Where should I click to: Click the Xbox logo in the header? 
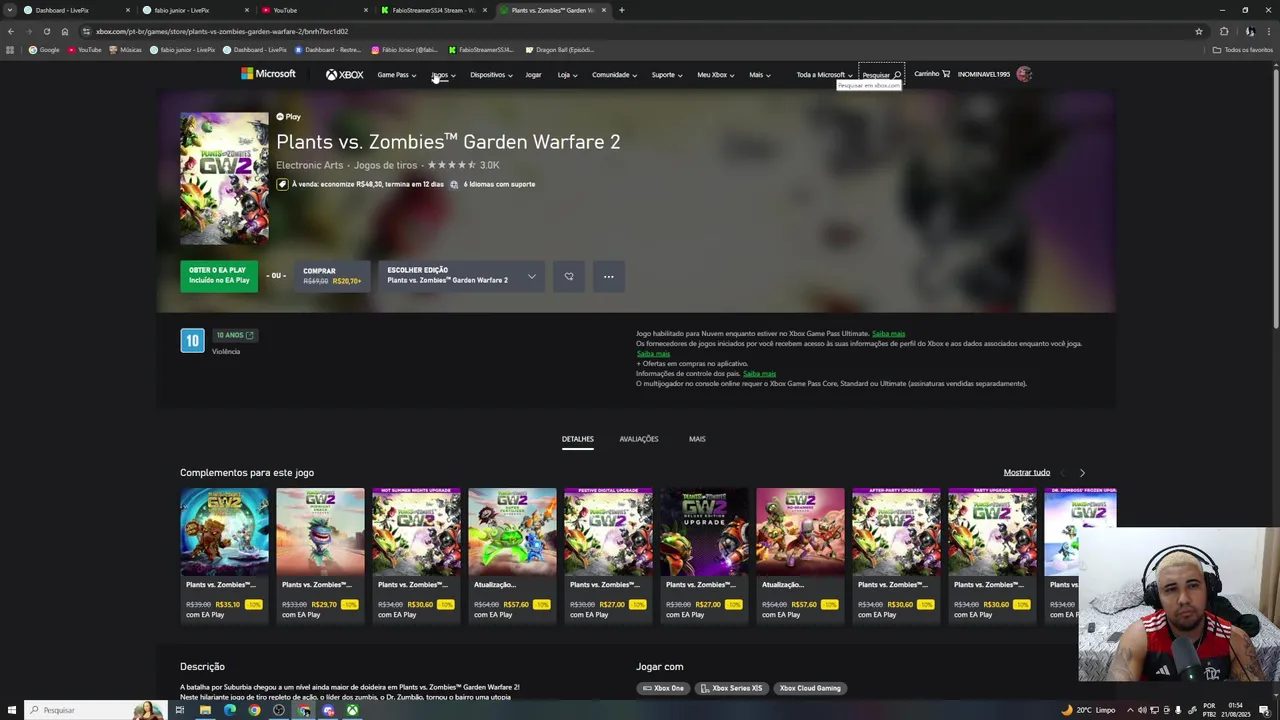click(344, 74)
